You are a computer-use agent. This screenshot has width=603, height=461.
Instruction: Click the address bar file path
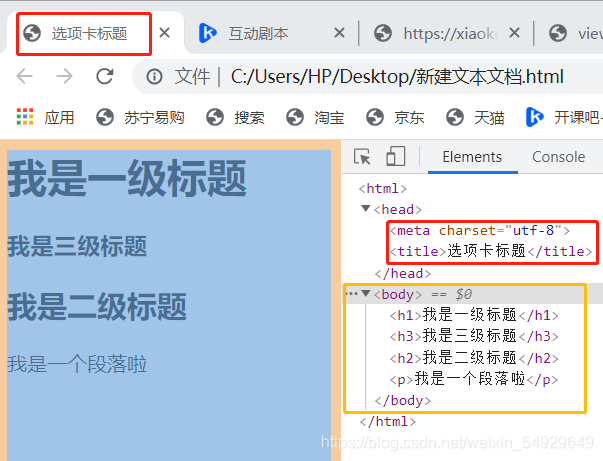pyautogui.click(x=397, y=77)
